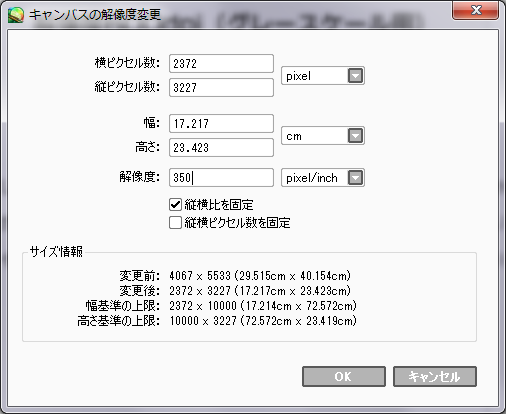Uncheck the 縦横比を固定 checkbox
This screenshot has height=414, width=506.
click(175, 205)
